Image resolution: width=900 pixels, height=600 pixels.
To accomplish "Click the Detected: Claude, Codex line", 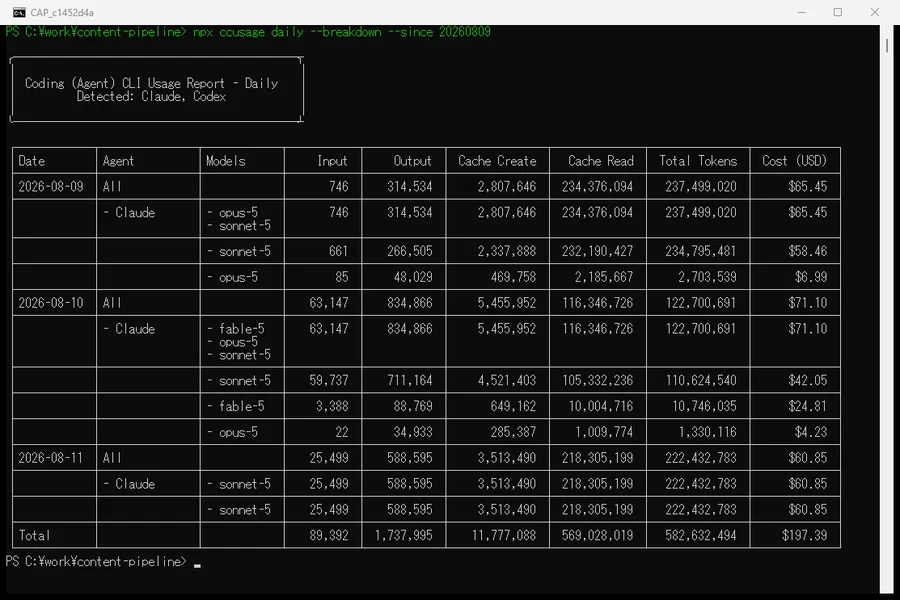I will click(x=152, y=96).
